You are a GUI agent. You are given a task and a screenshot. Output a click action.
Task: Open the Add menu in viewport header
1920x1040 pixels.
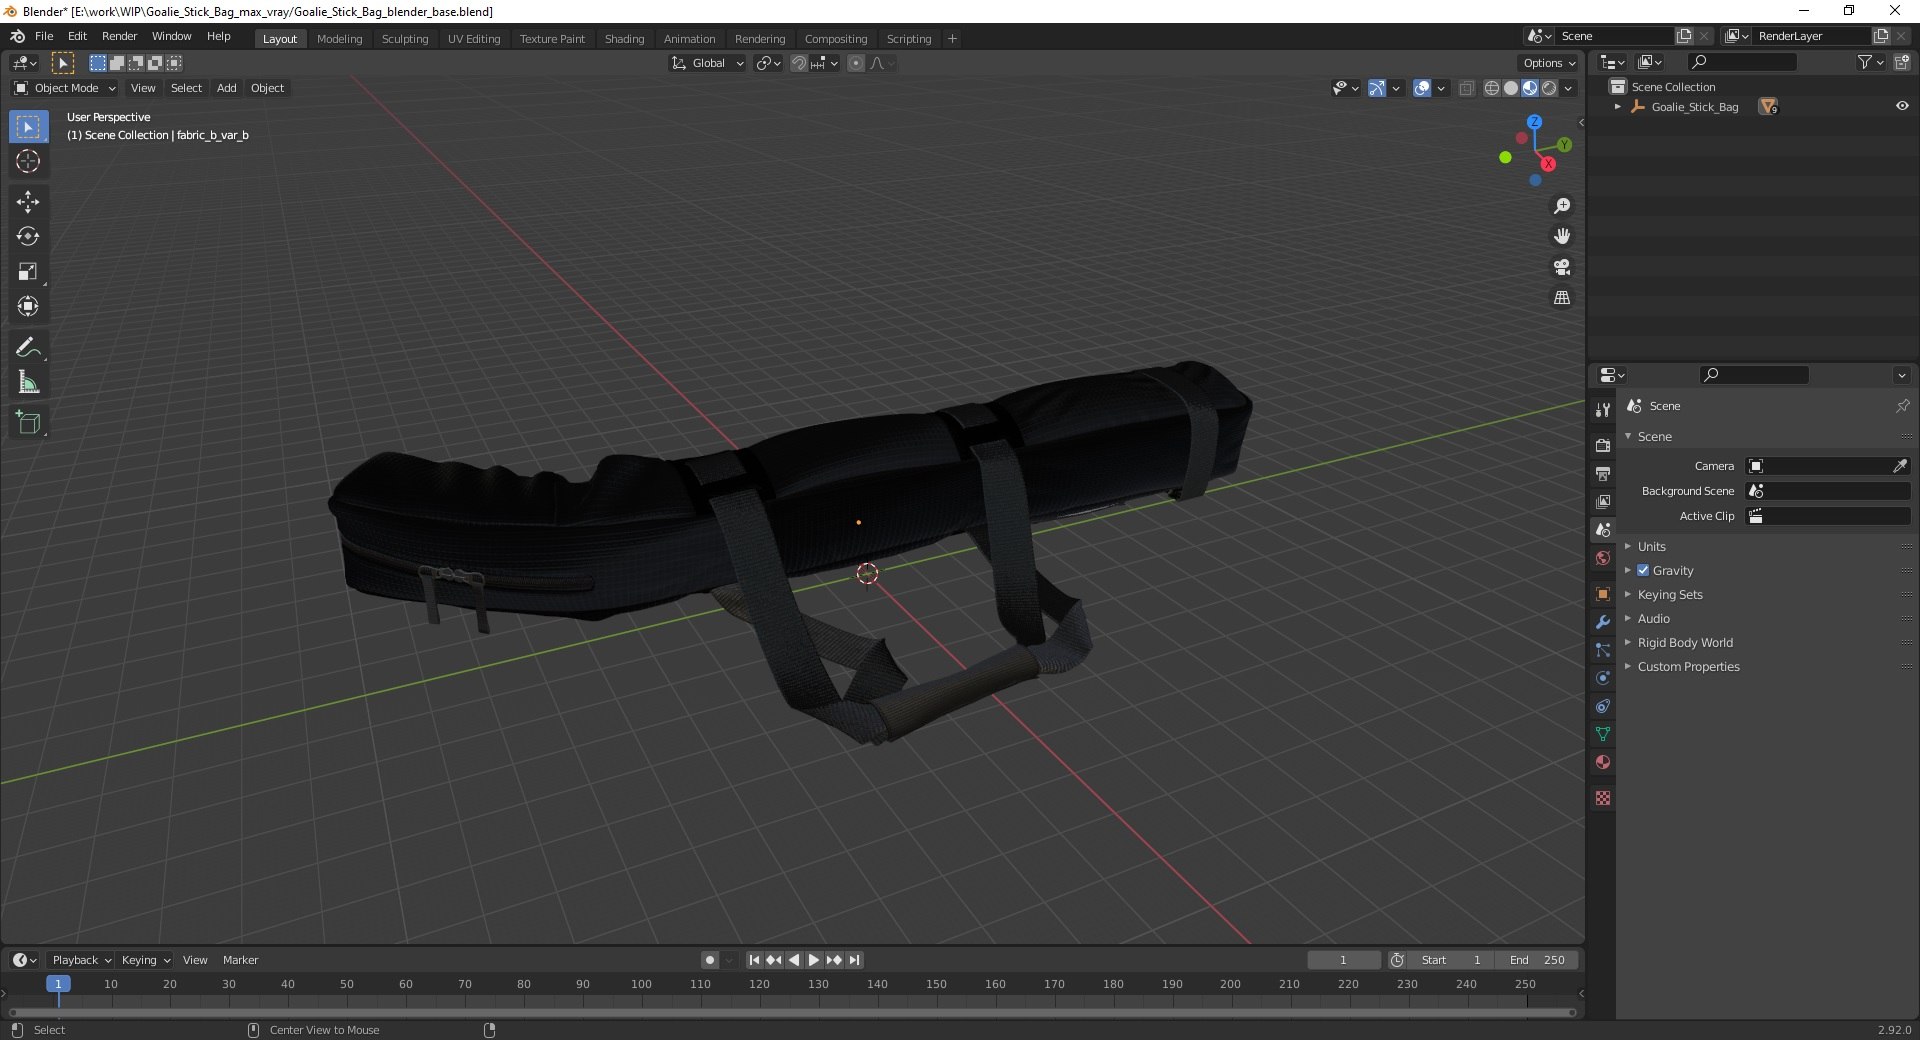[227, 88]
